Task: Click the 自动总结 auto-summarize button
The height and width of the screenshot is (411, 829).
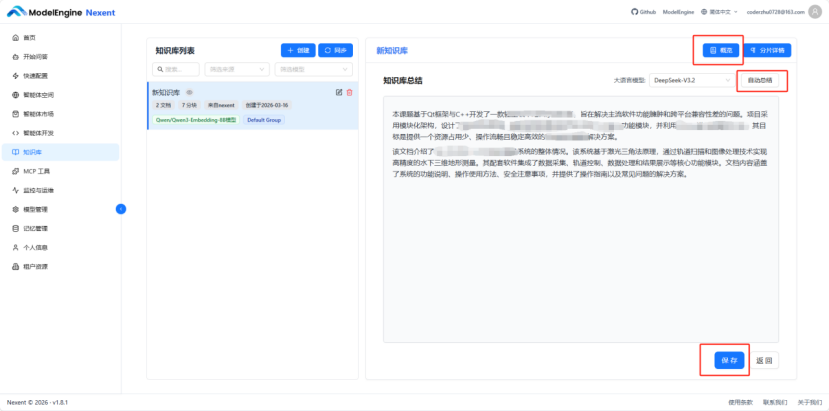Action: click(x=760, y=80)
